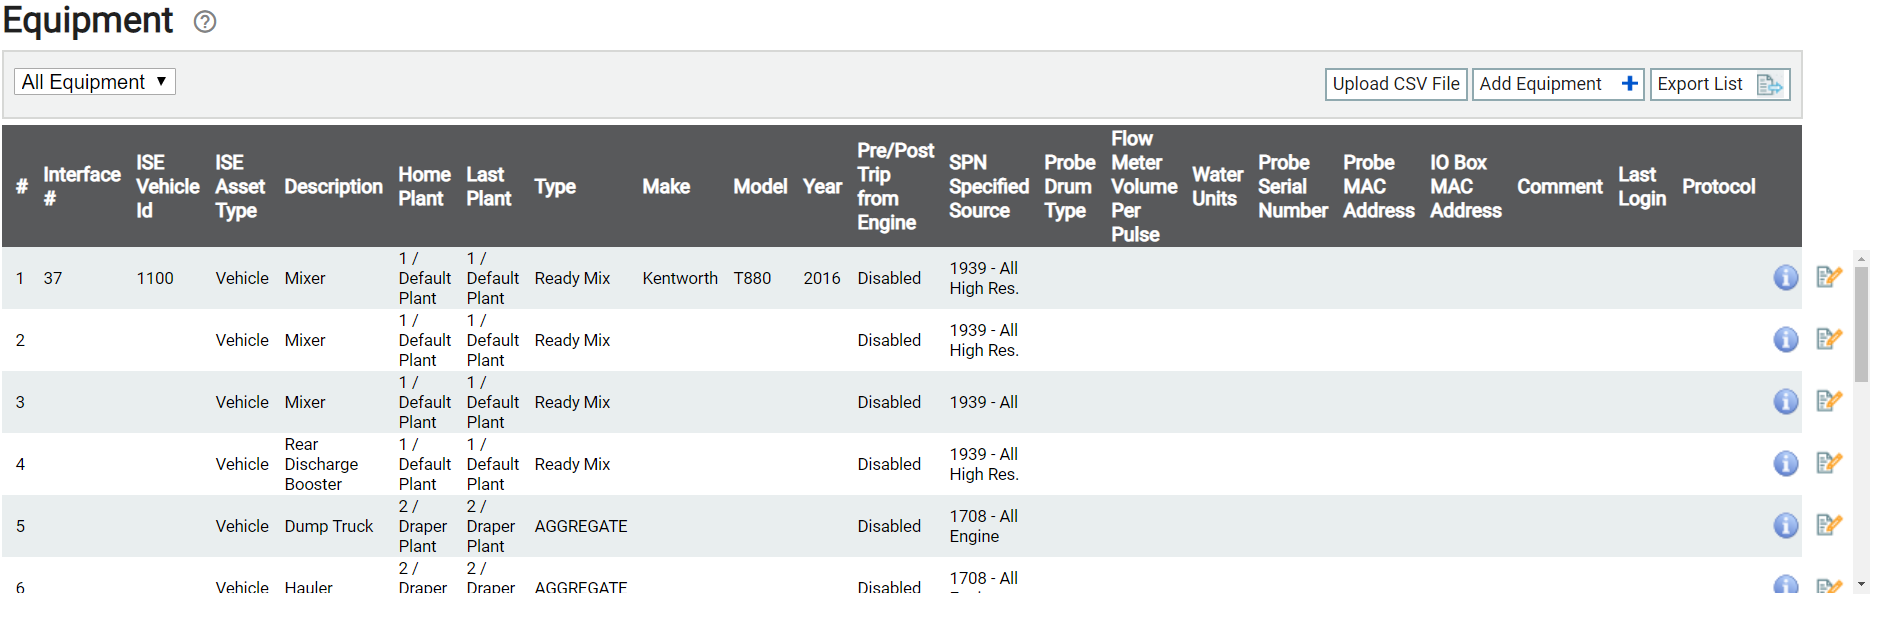Sort by ISE Vehicle Id column header
The width and height of the screenshot is (1877, 638).
[168, 187]
